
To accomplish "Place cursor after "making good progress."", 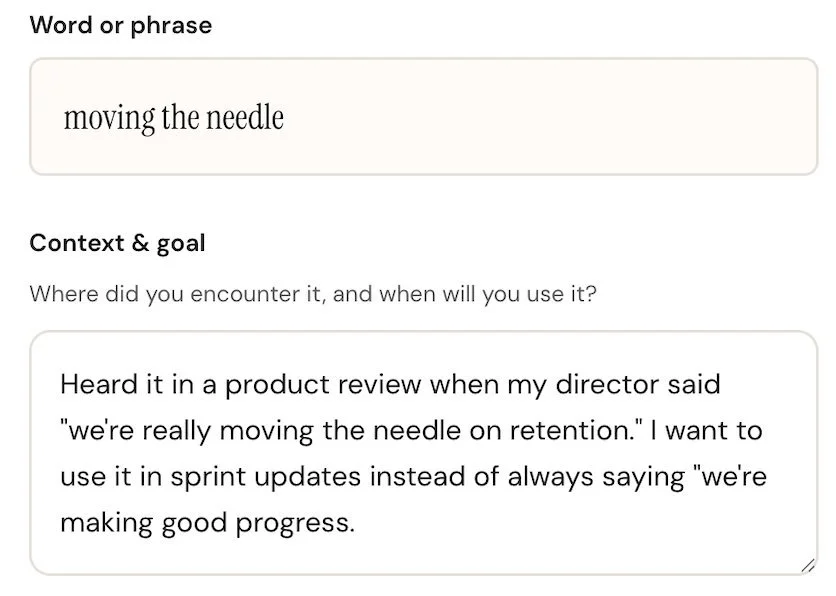I will (x=356, y=523).
